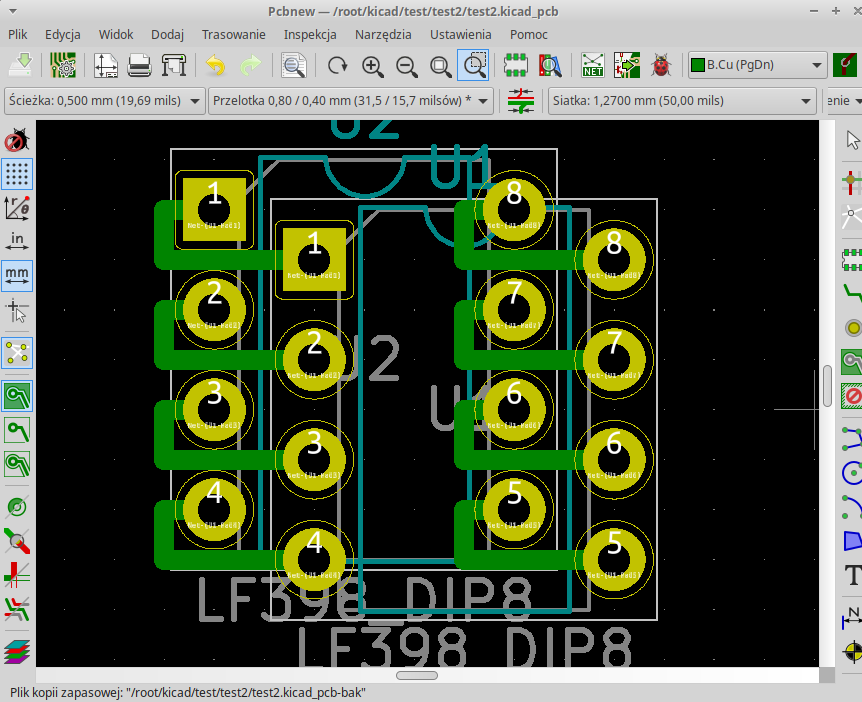Click the Save board icon
The height and width of the screenshot is (702, 862).
click(x=21, y=65)
